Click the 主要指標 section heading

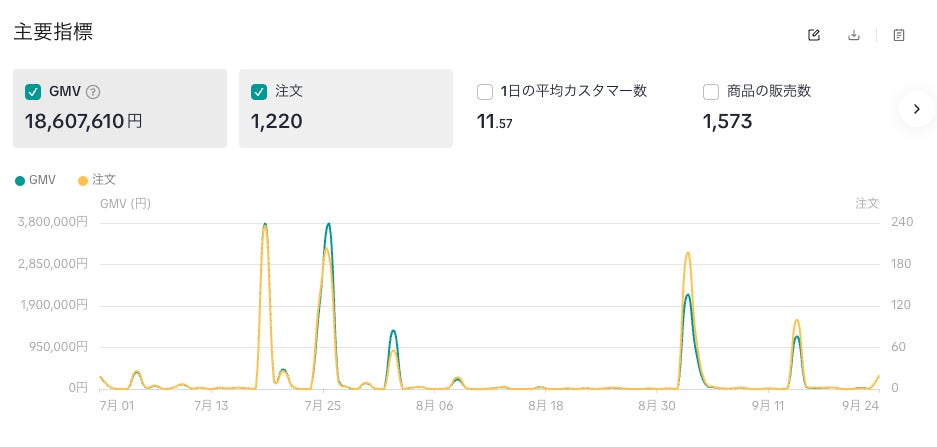(53, 32)
